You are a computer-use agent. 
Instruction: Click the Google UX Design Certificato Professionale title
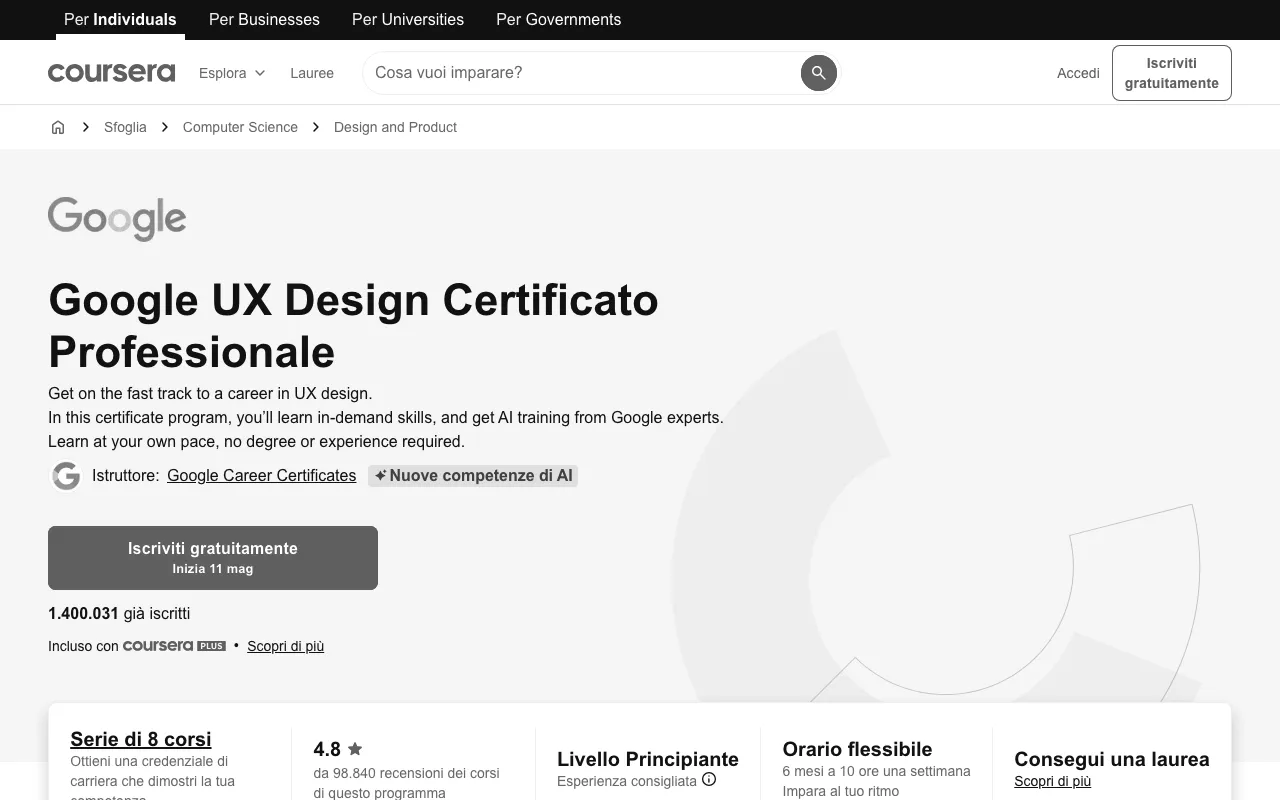pos(353,326)
